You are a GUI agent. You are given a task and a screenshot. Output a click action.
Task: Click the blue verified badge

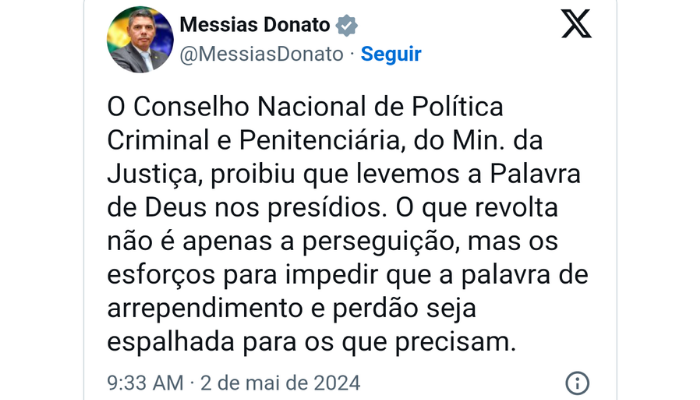tap(347, 26)
